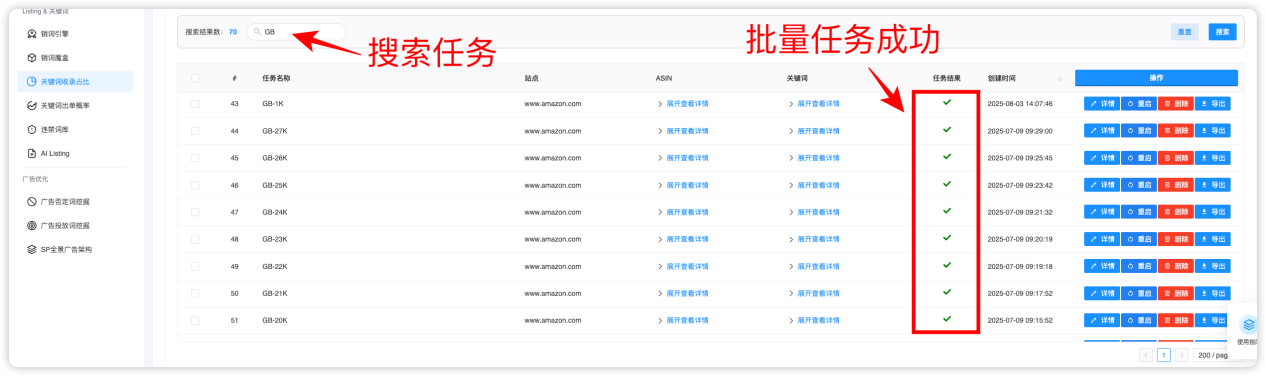Image resolution: width=1266 pixels, height=376 pixels.
Task: Click the search field containing GB
Action: tap(297, 32)
